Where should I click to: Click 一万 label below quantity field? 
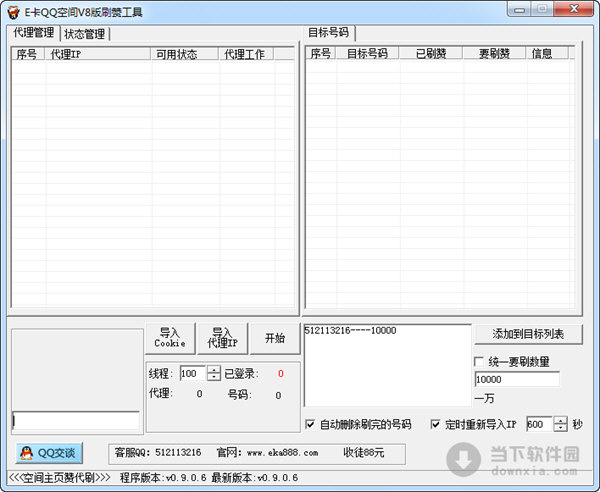point(484,399)
